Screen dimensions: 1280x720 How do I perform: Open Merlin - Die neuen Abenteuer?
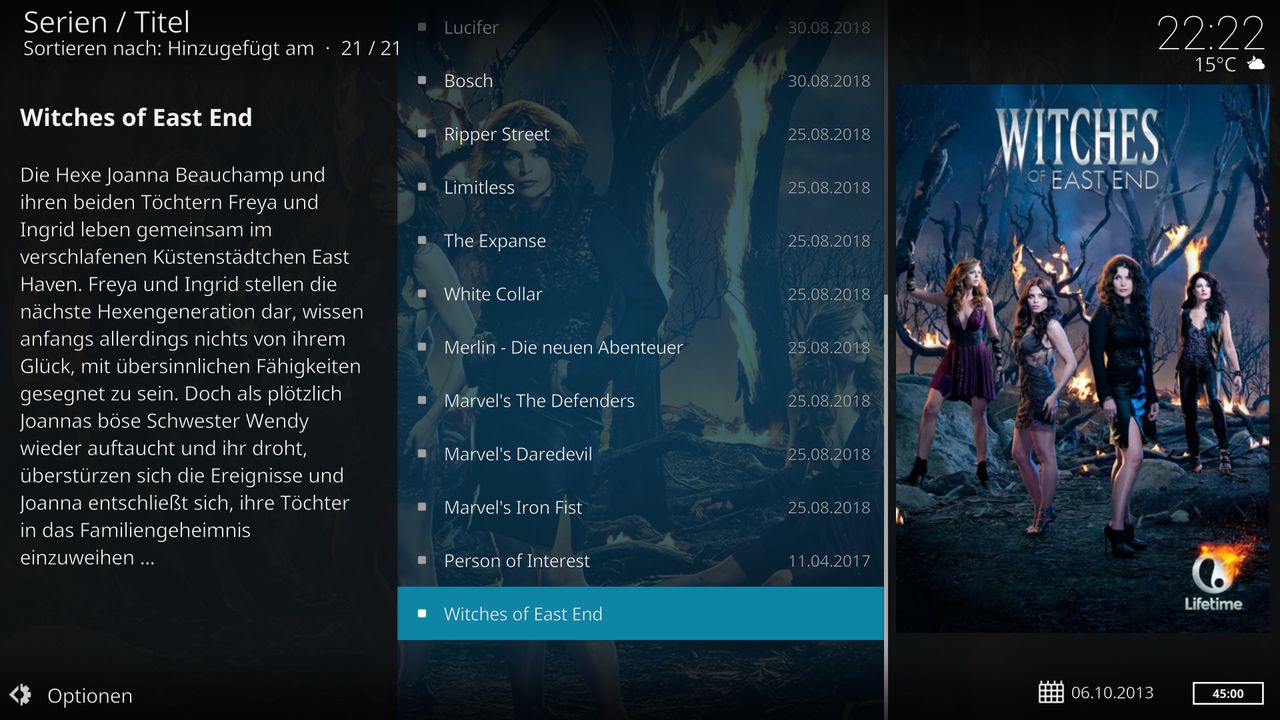click(641, 347)
